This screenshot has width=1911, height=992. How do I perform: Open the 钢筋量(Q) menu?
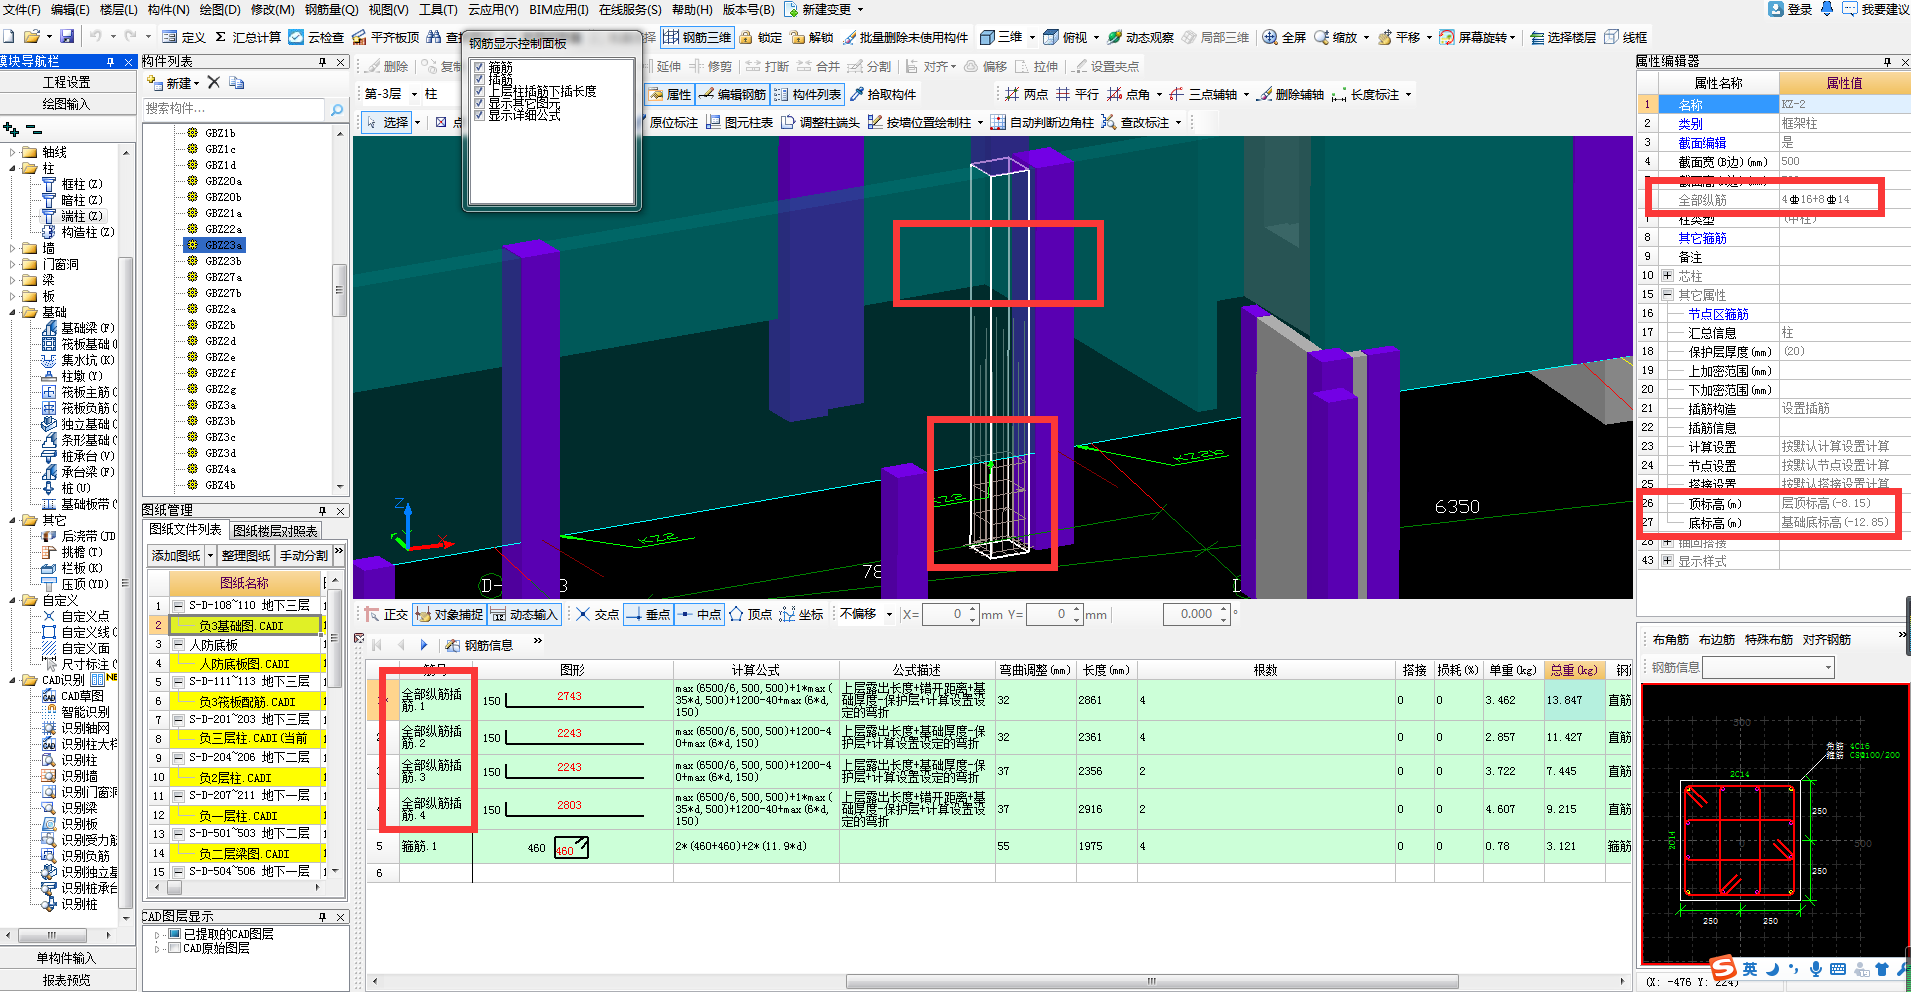click(x=331, y=9)
